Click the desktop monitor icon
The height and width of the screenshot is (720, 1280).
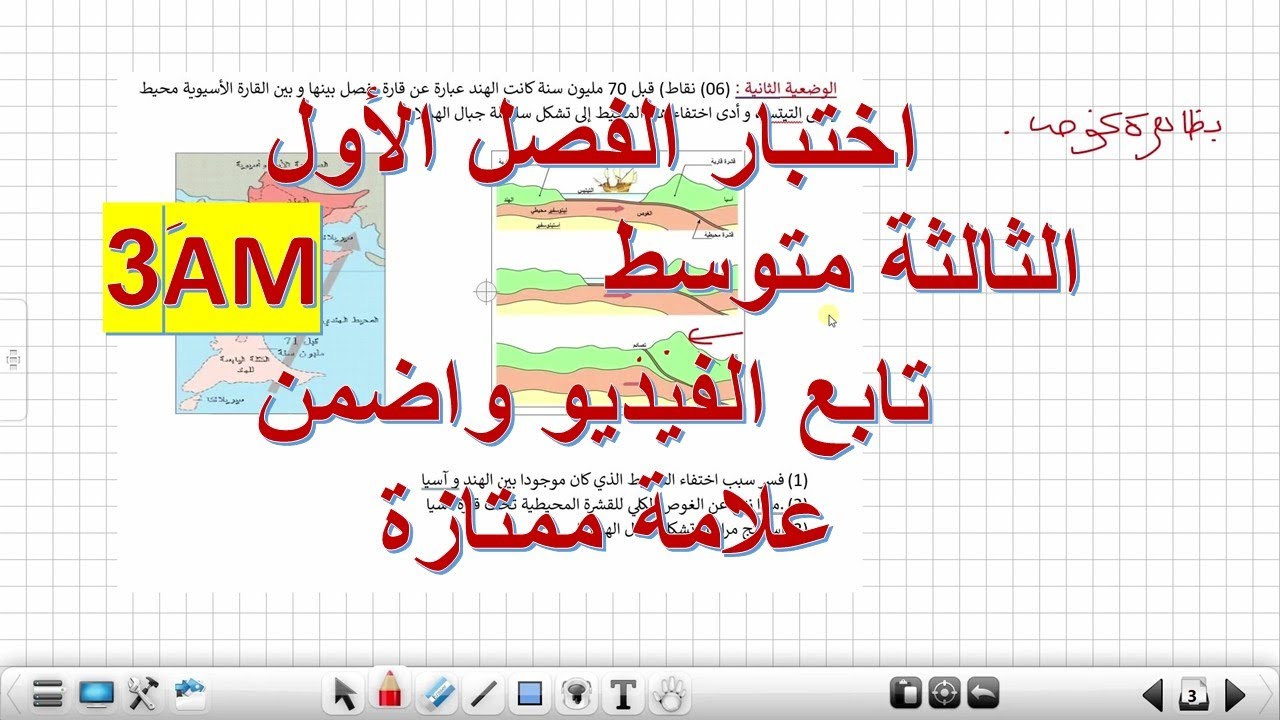(97, 692)
